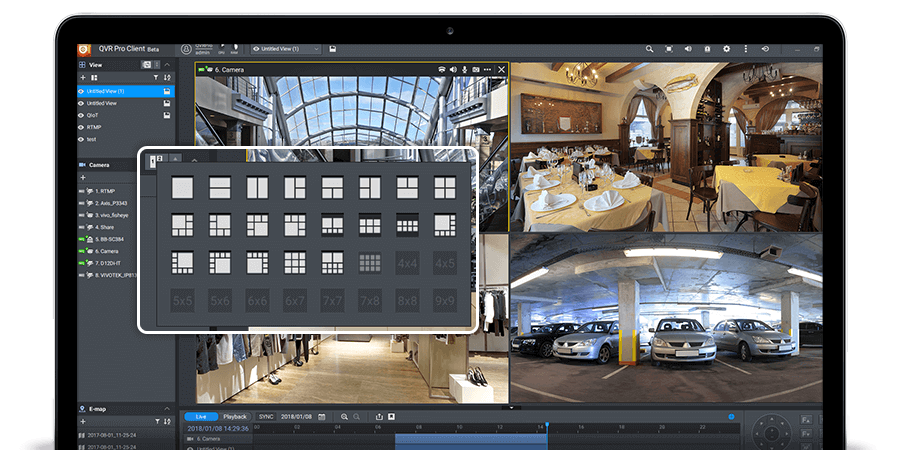Toggle eye icon for QIoT view
Viewport: 900px width, 450px height.
(x=81, y=115)
